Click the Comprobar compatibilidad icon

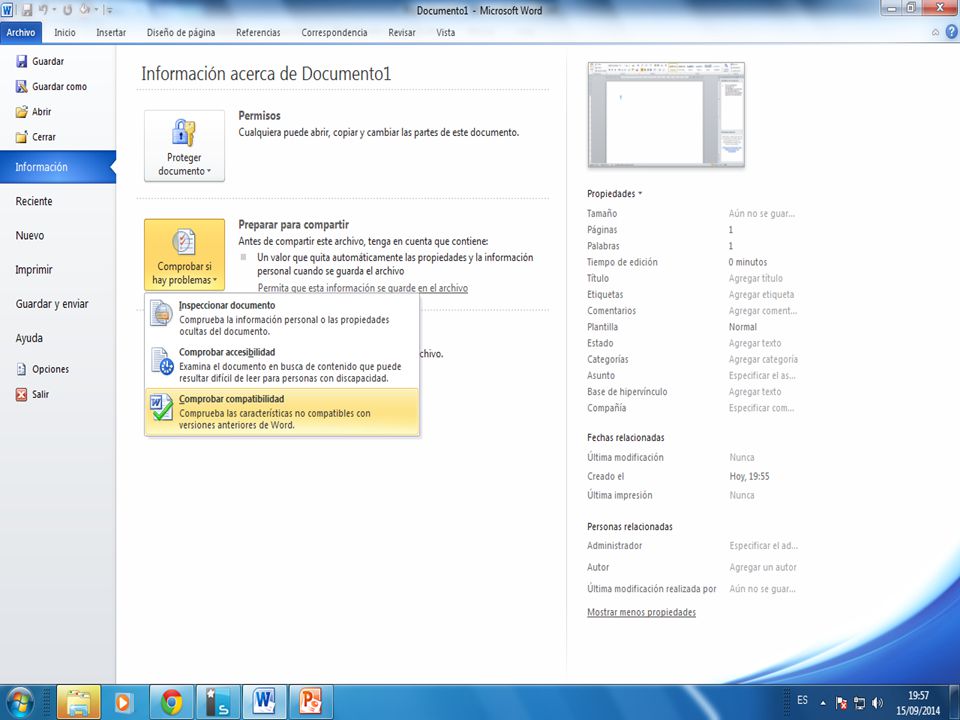(x=162, y=407)
